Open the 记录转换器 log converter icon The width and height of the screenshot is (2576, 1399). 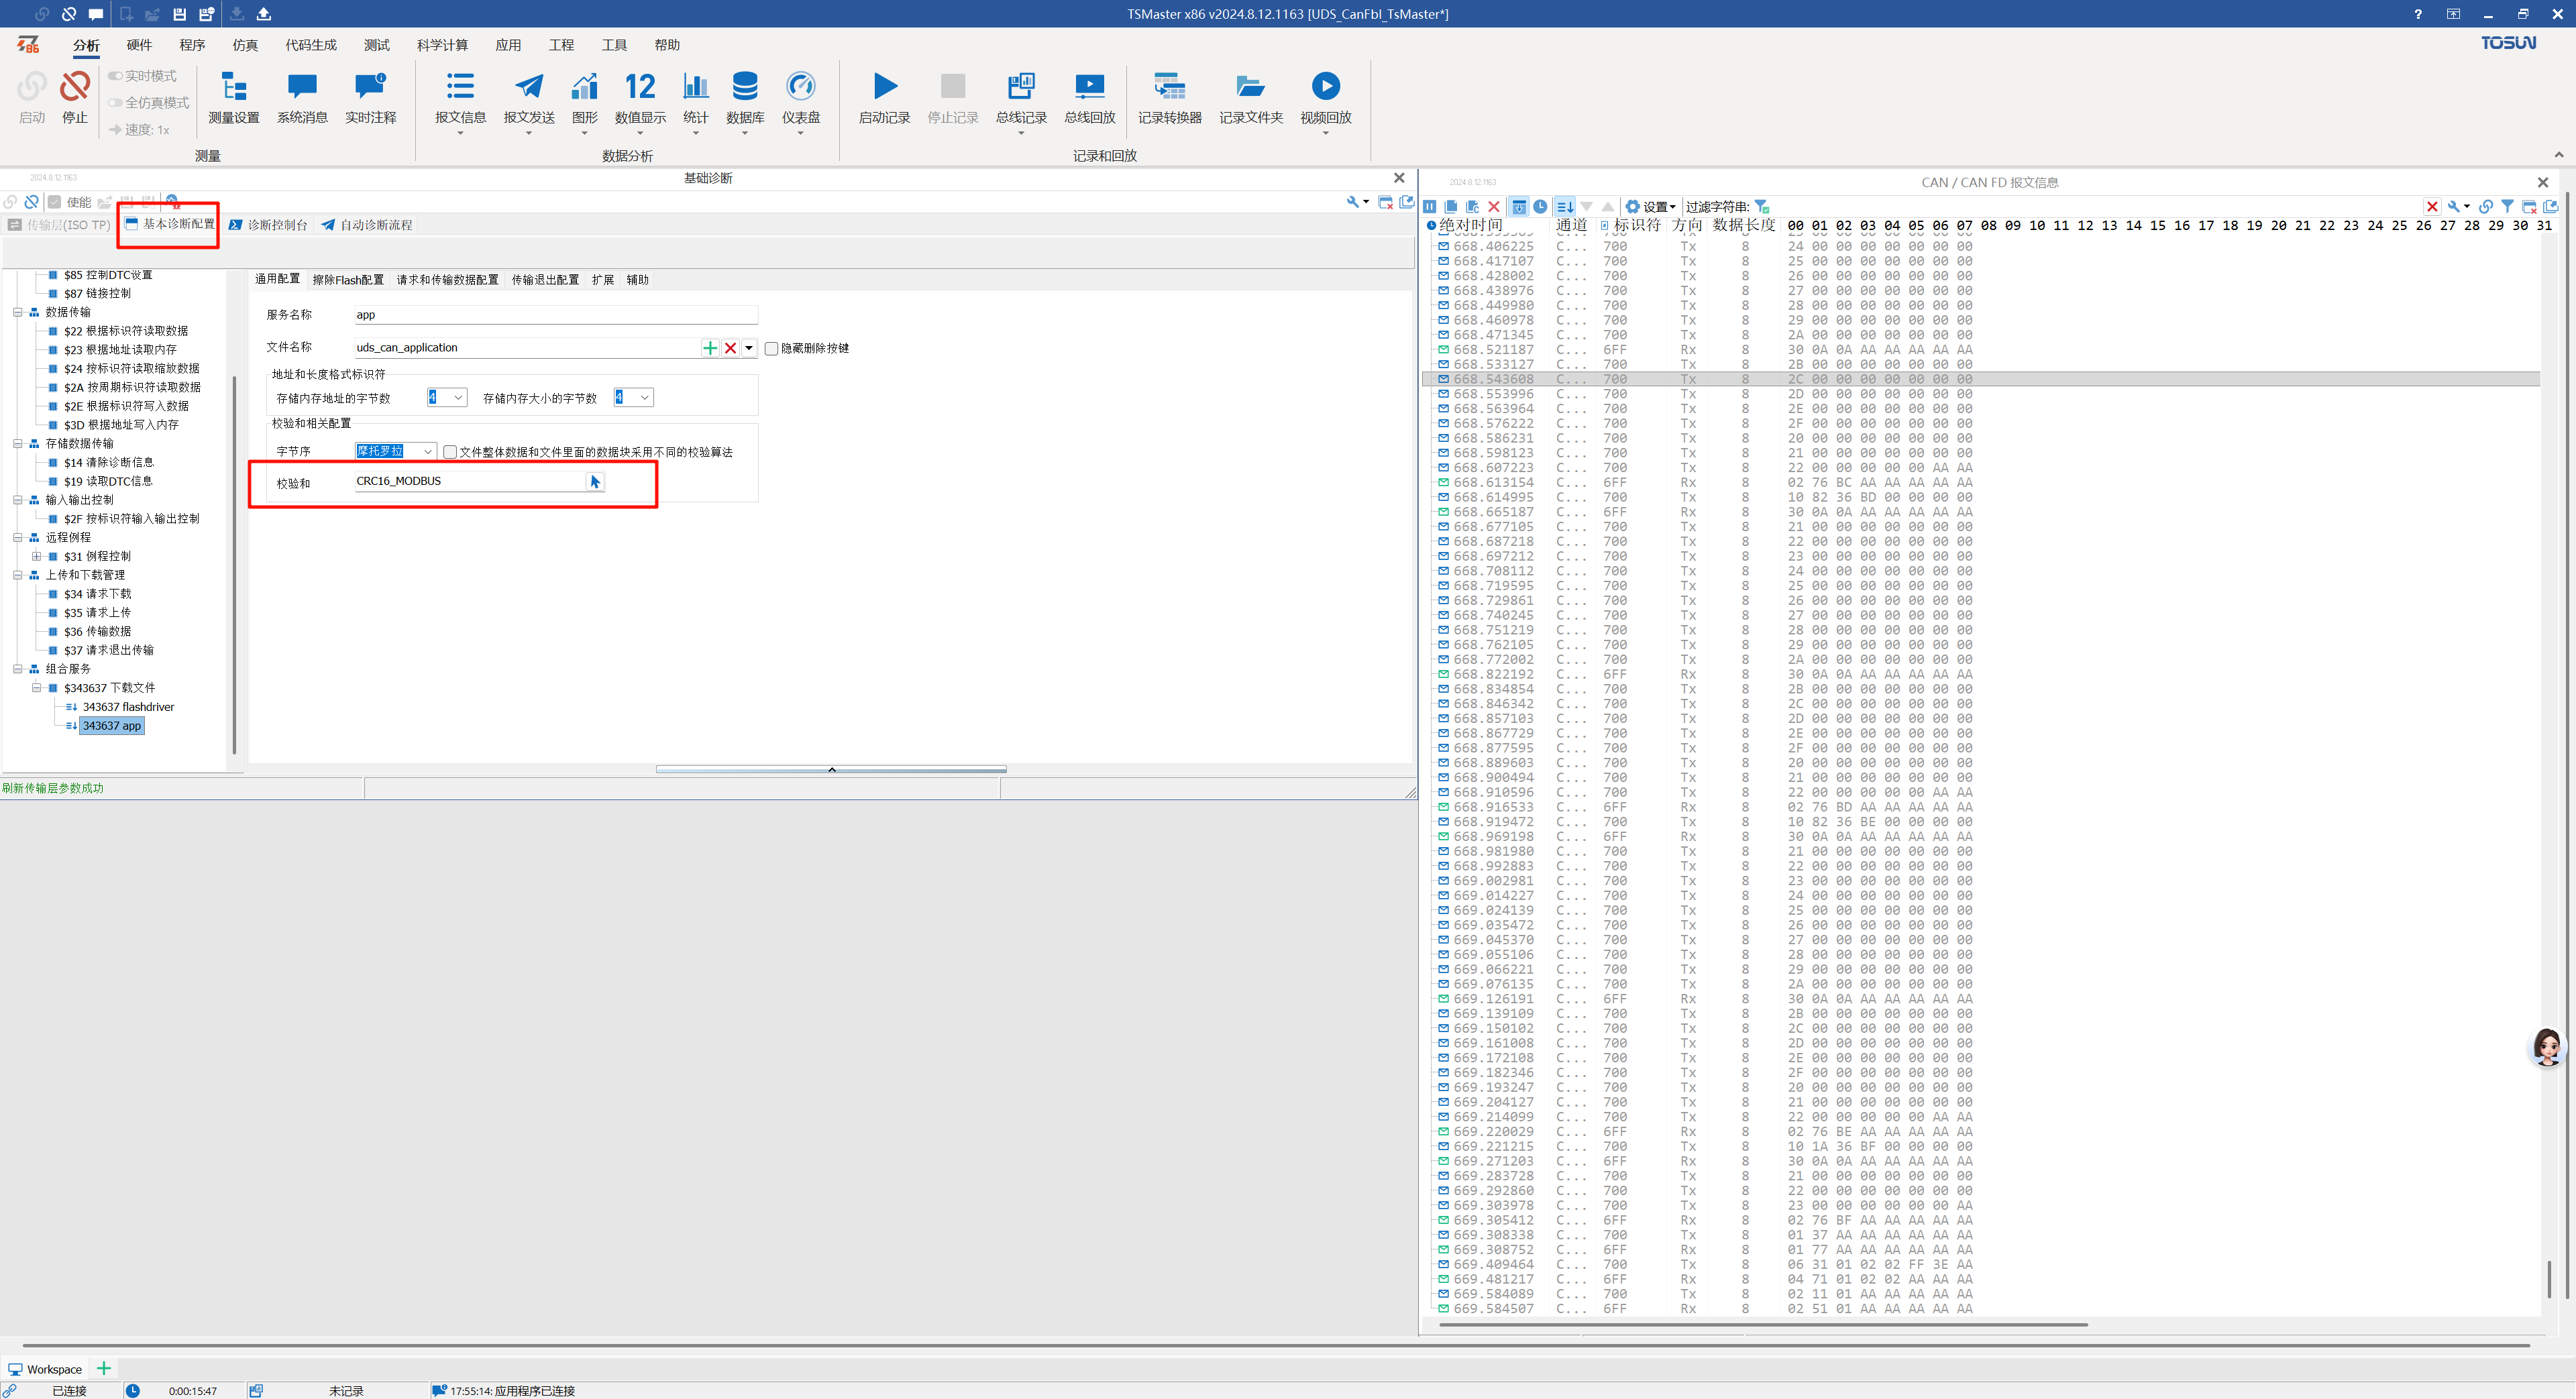coord(1169,87)
